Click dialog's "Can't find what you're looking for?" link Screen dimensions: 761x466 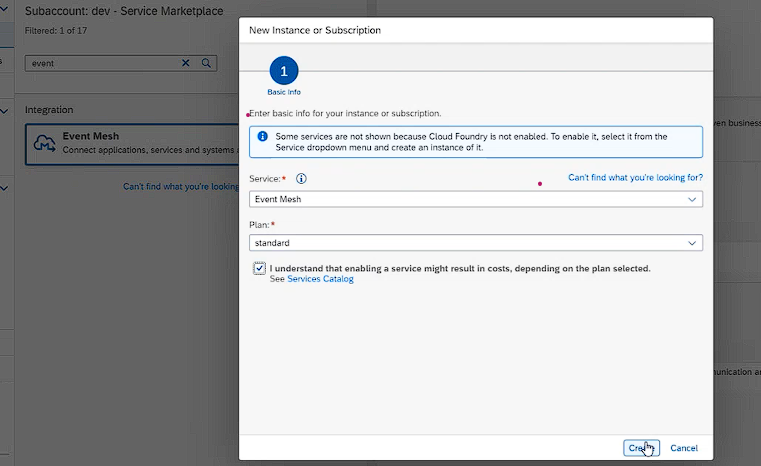click(x=635, y=177)
